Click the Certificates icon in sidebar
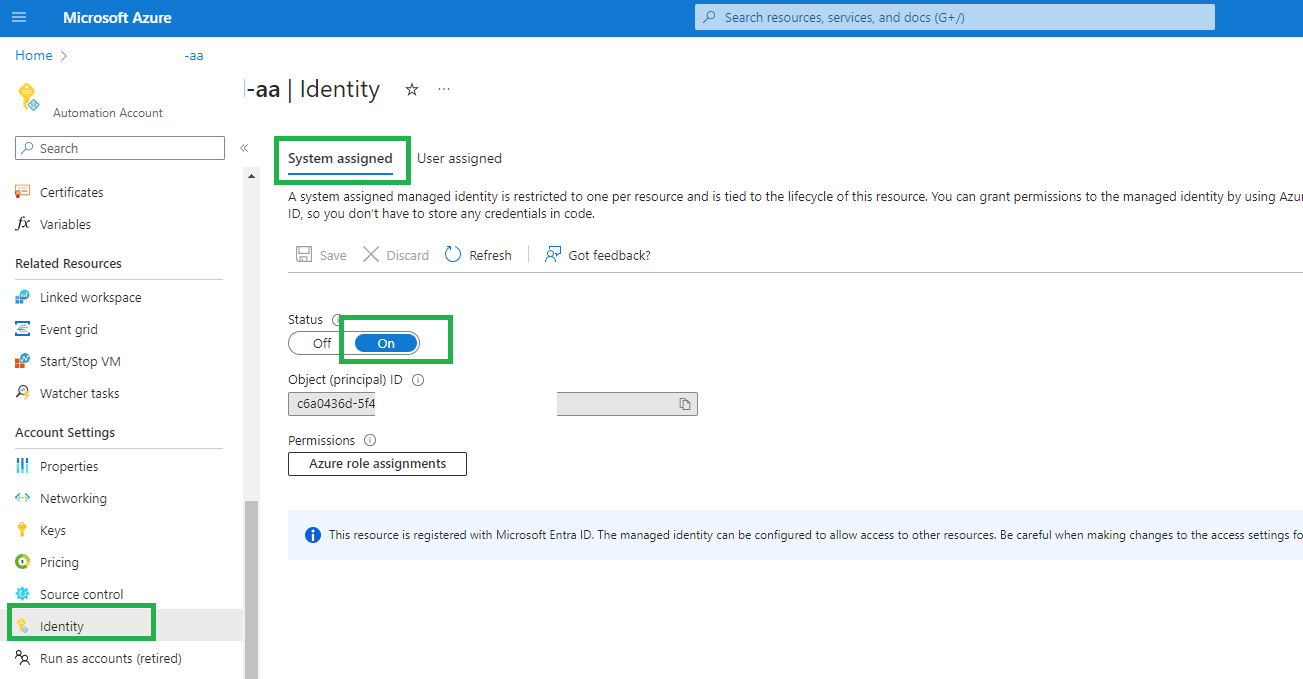This screenshot has height=679, width=1303. pos(23,192)
